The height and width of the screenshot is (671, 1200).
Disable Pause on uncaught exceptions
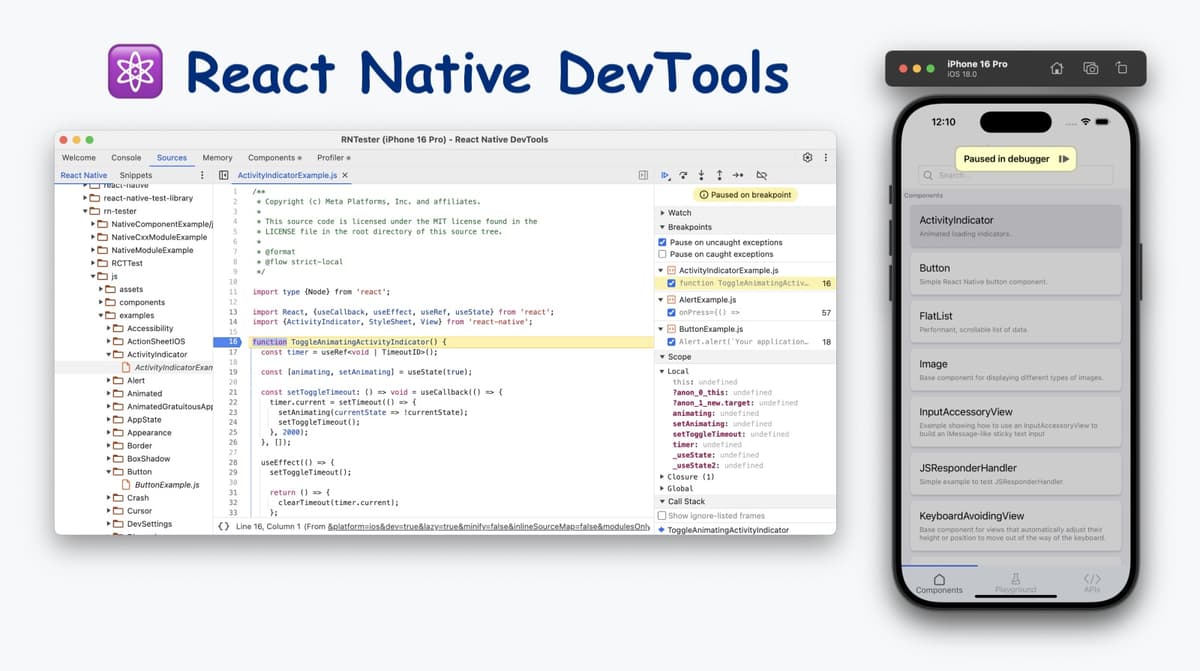pyautogui.click(x=662, y=242)
